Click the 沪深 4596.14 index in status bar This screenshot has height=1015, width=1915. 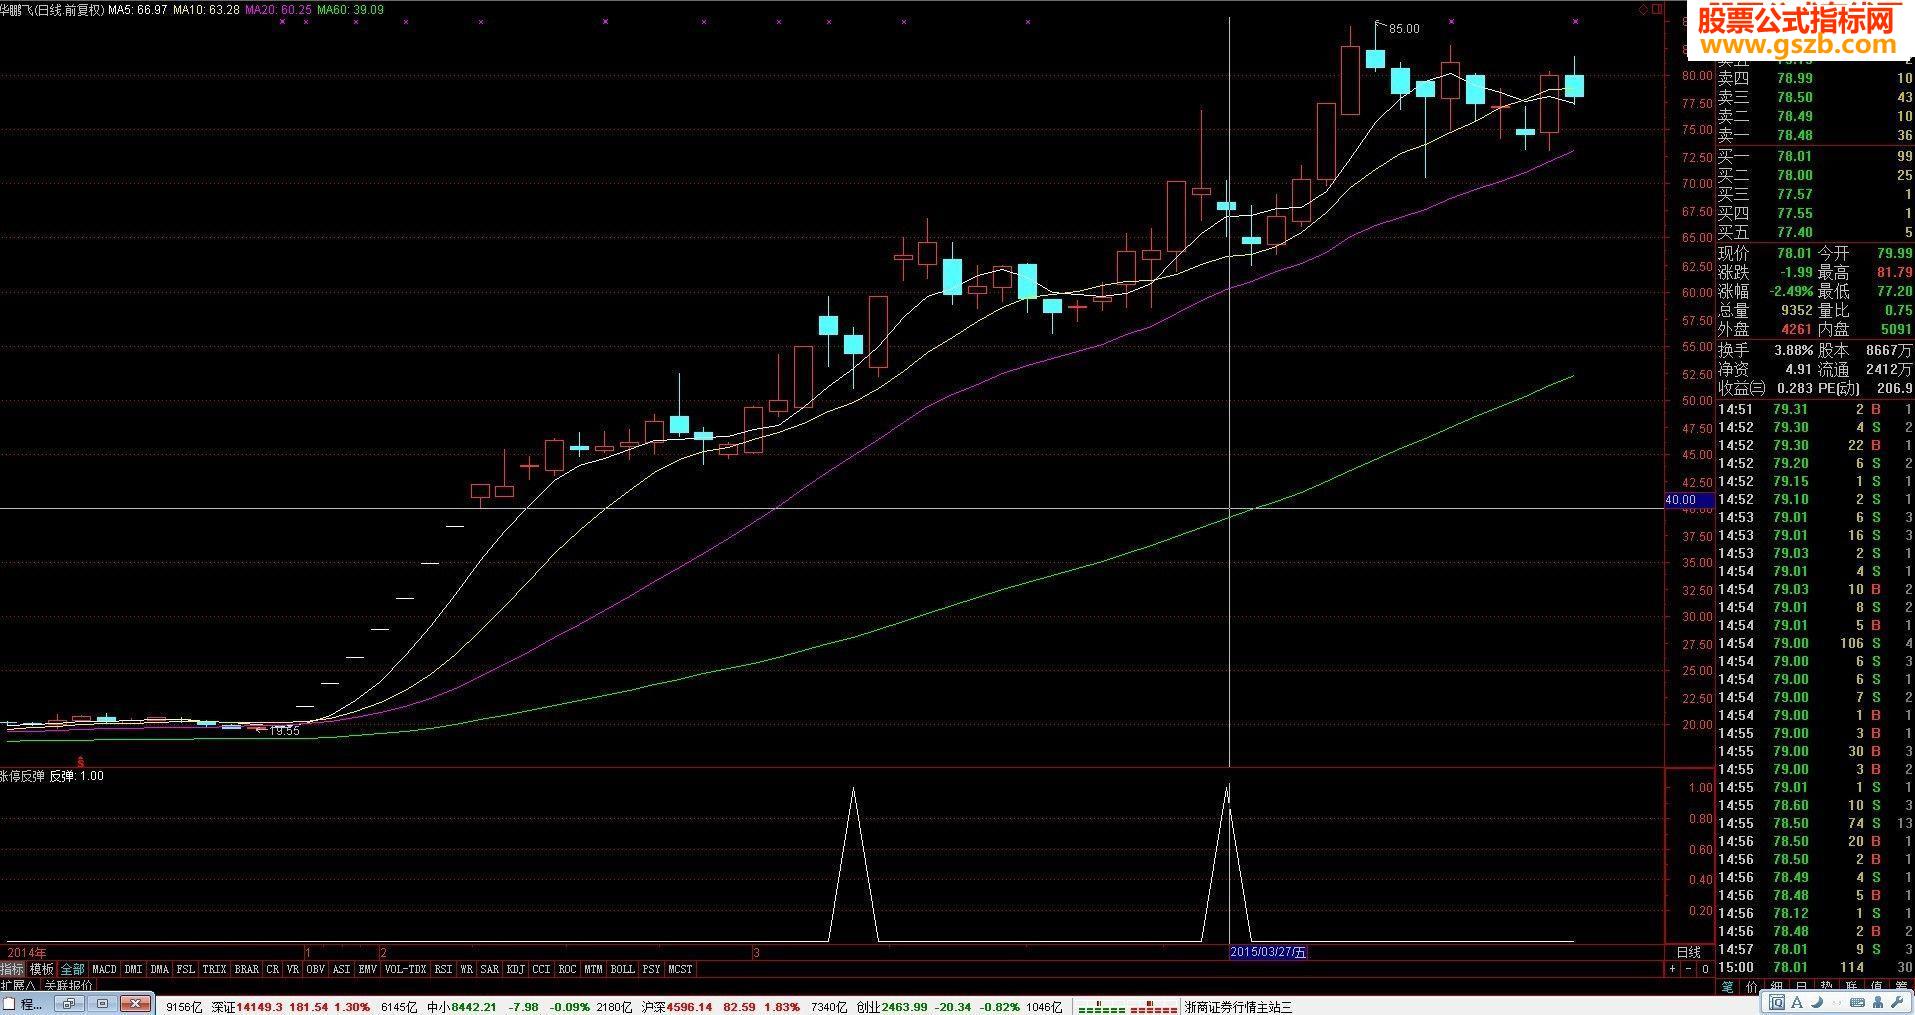[x=677, y=1007]
